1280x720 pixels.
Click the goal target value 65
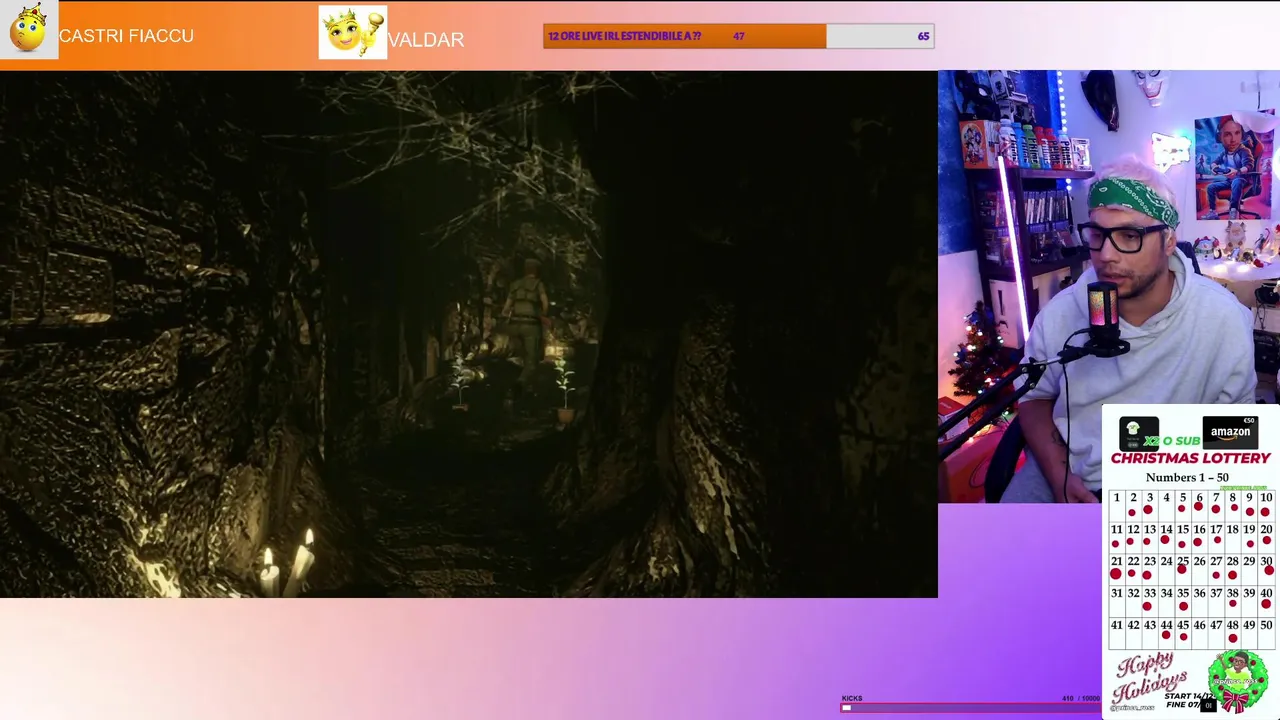[x=923, y=36]
